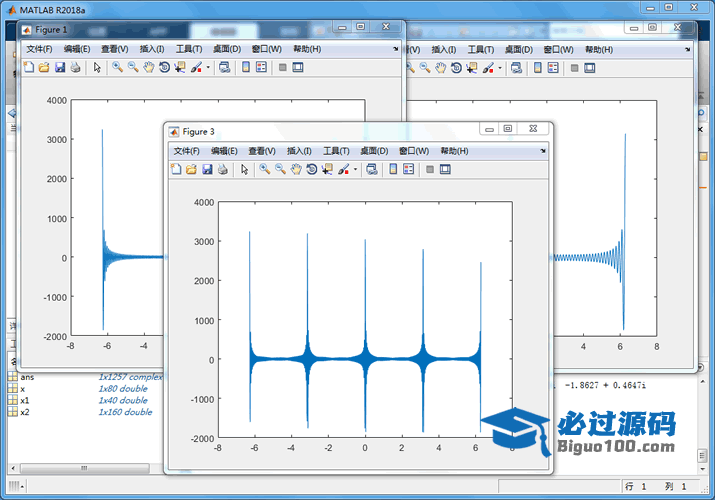Open 桌面(D) menu in Figure 3
Screen dimensions: 715x500
coord(374,151)
